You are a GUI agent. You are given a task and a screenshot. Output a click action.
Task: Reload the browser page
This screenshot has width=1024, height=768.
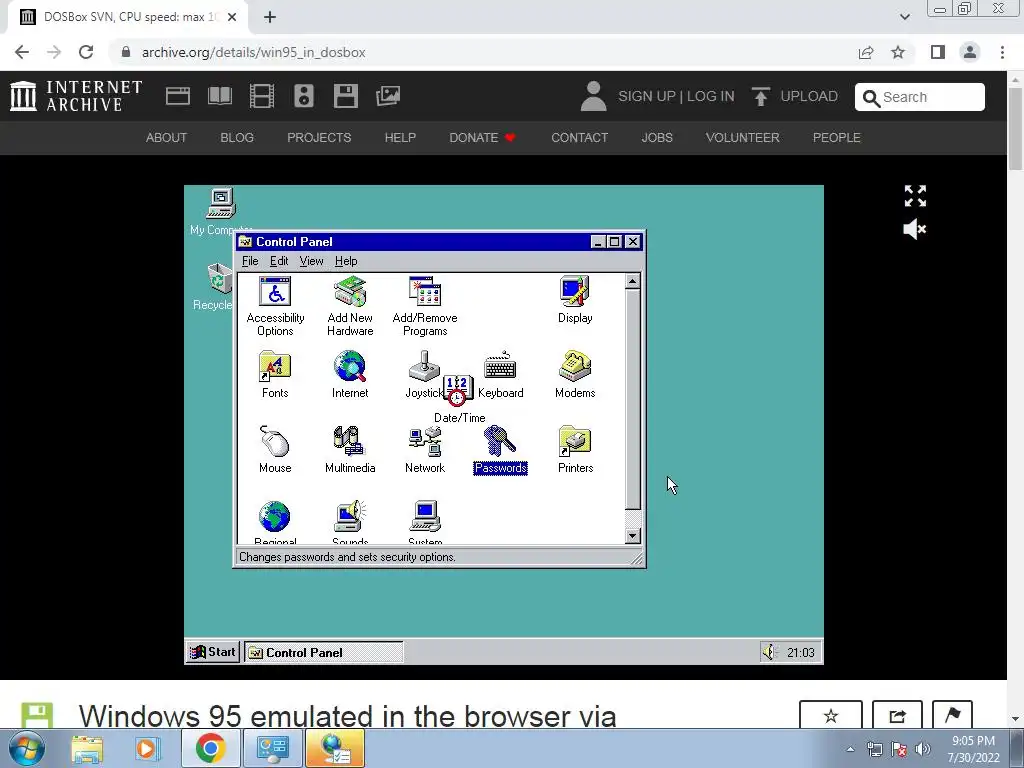[x=86, y=52]
